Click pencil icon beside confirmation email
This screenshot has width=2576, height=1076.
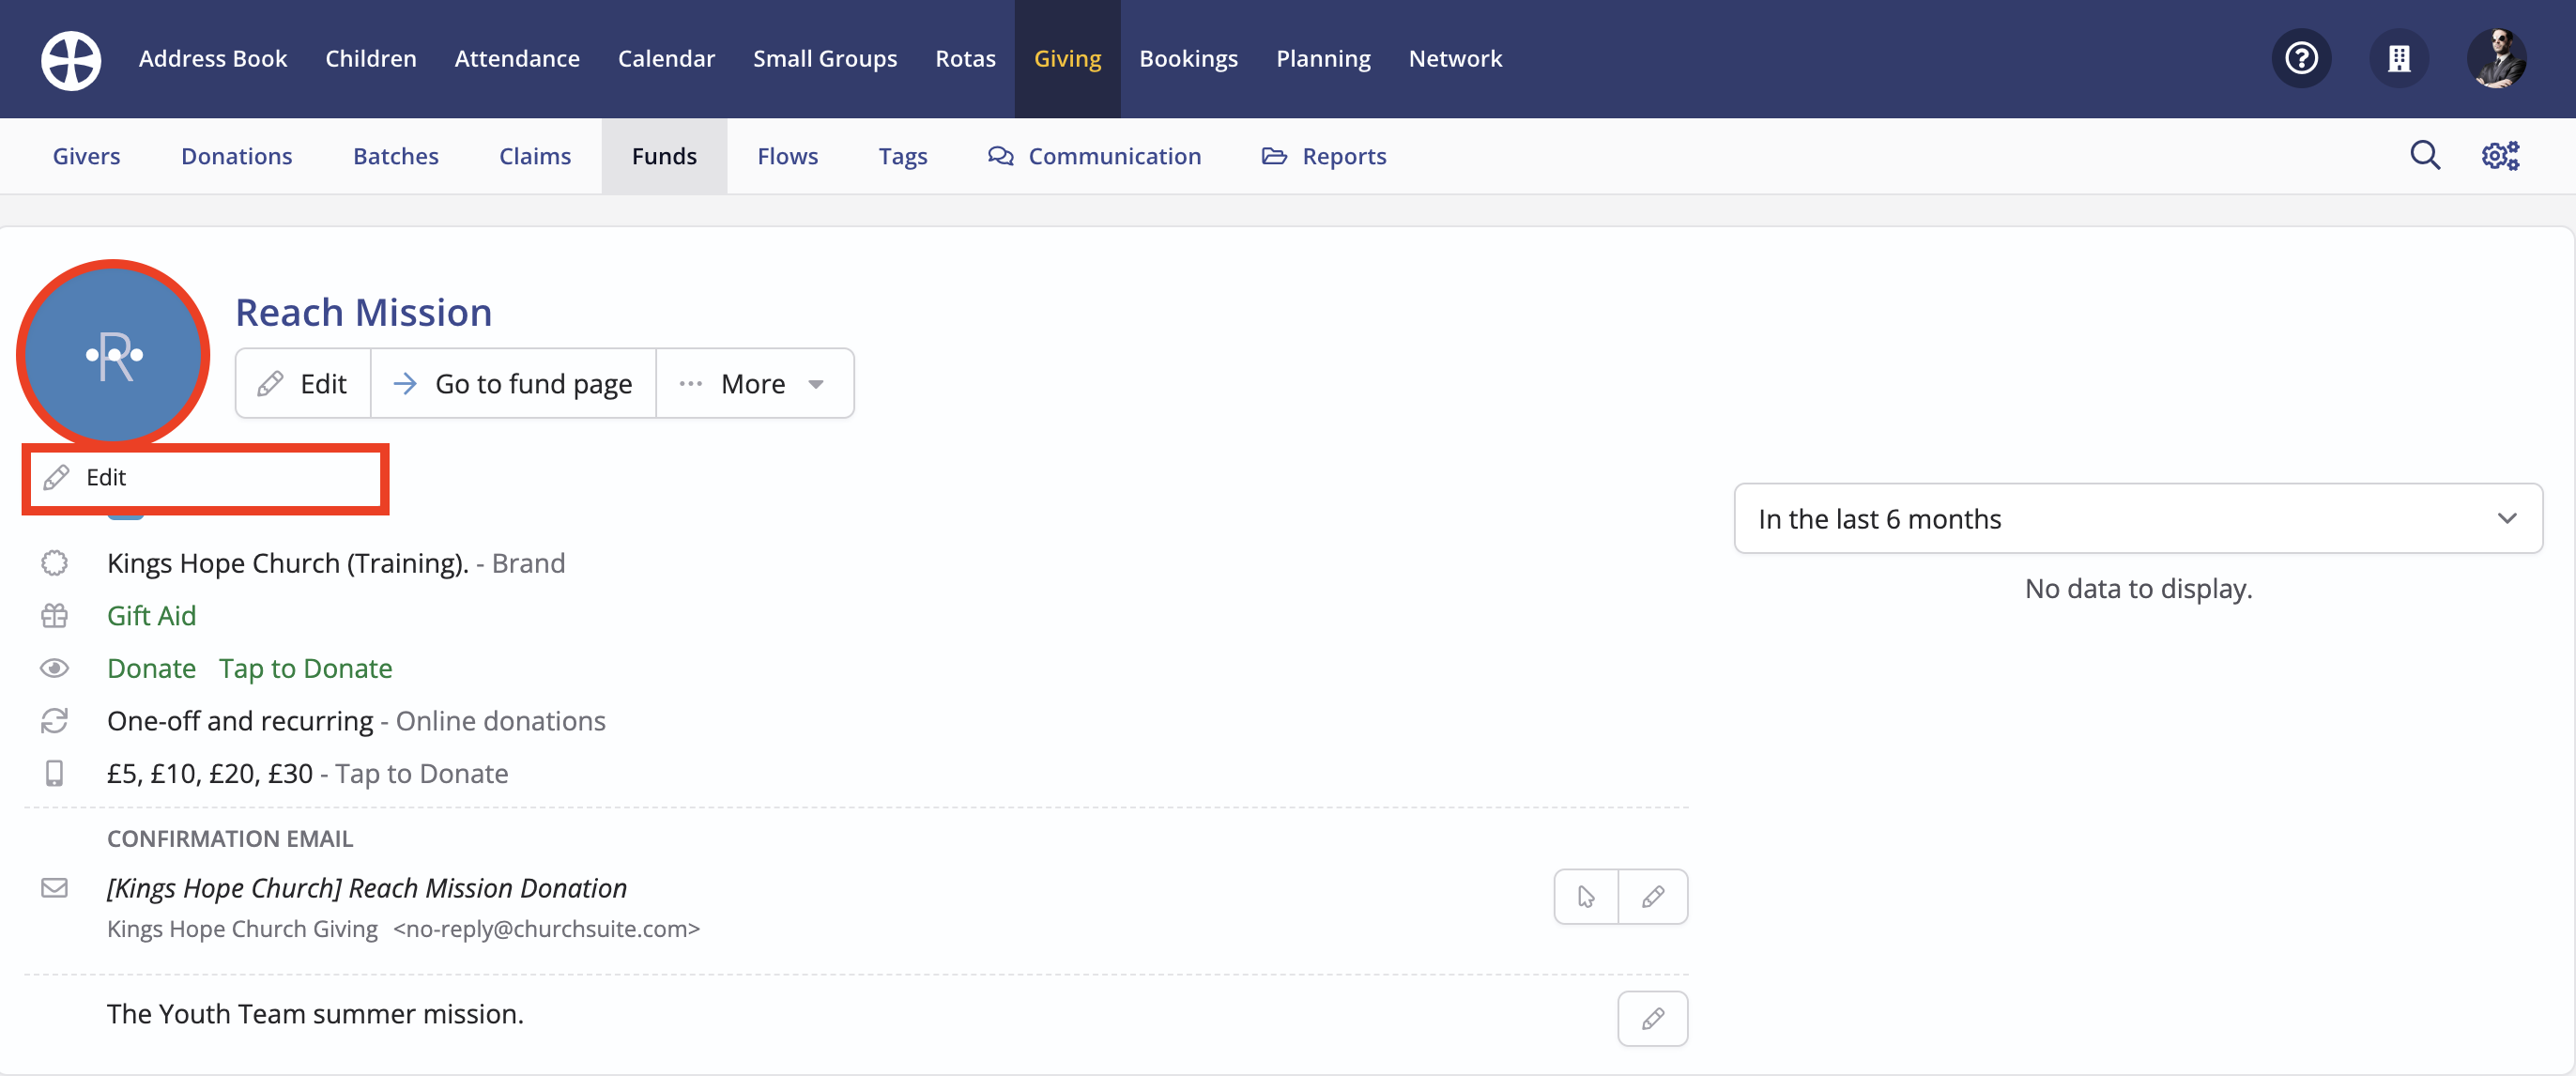[x=1652, y=897]
